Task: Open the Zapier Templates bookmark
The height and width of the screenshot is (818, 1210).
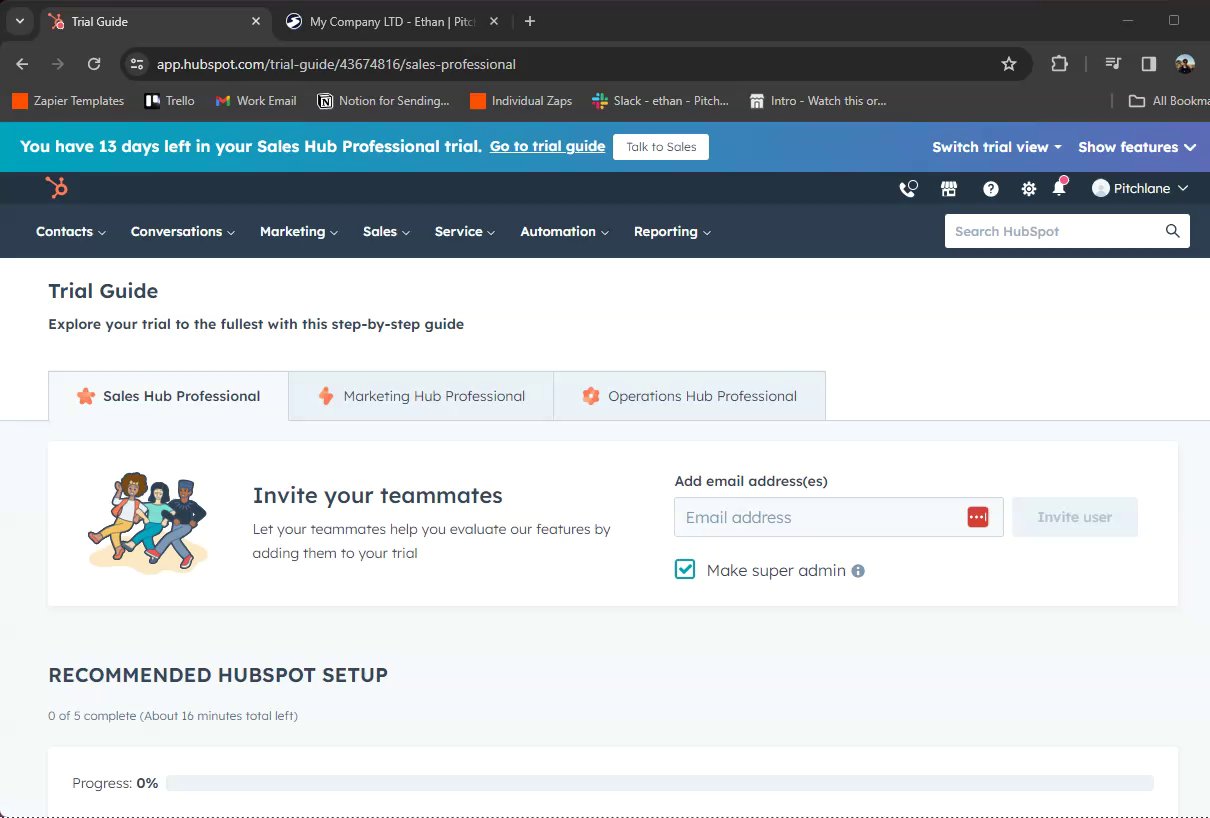Action: 68,101
